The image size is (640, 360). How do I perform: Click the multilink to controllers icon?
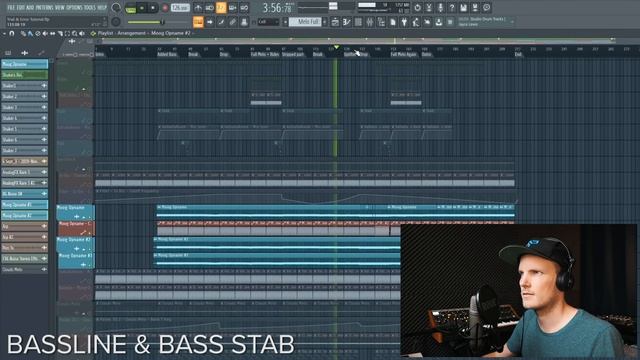coord(244,22)
